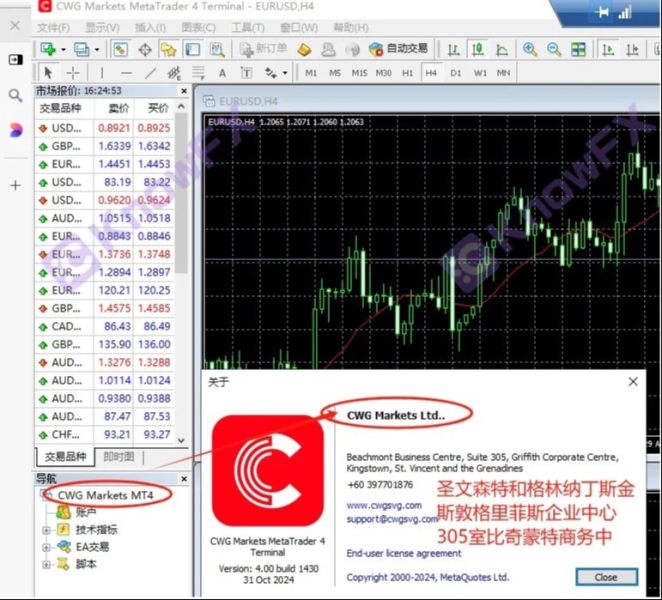Screen dimensions: 662x600
Task: Switch chart to candlesticks icon
Action: coord(478,49)
